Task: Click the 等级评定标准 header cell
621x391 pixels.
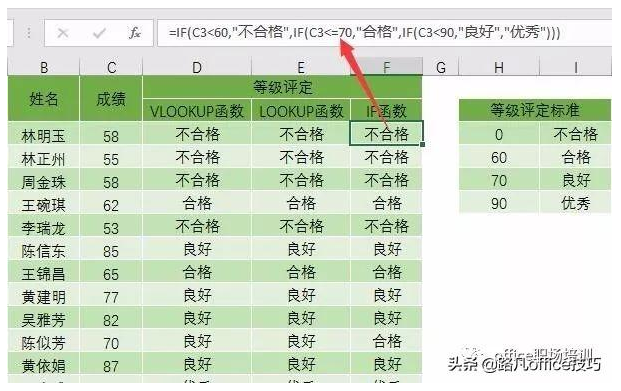Action: (535, 110)
